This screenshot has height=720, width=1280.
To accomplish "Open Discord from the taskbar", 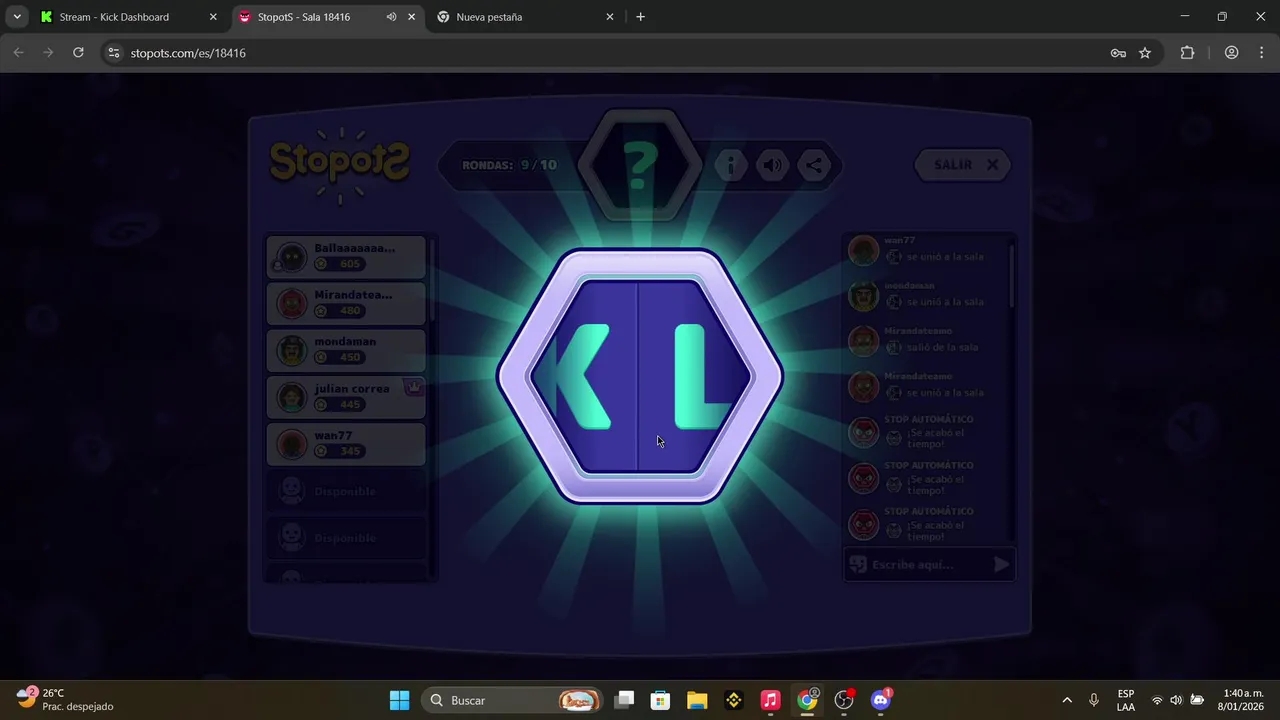I will (x=881, y=700).
